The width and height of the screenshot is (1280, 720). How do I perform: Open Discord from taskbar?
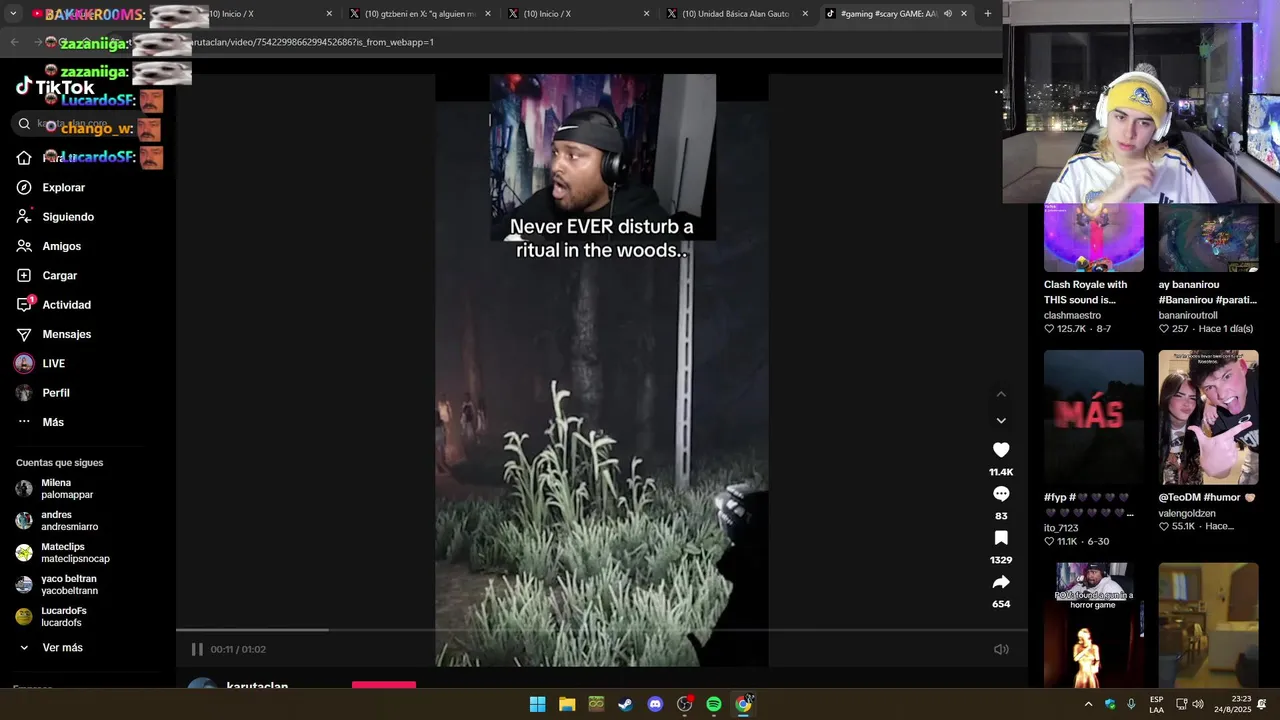[x=655, y=704]
